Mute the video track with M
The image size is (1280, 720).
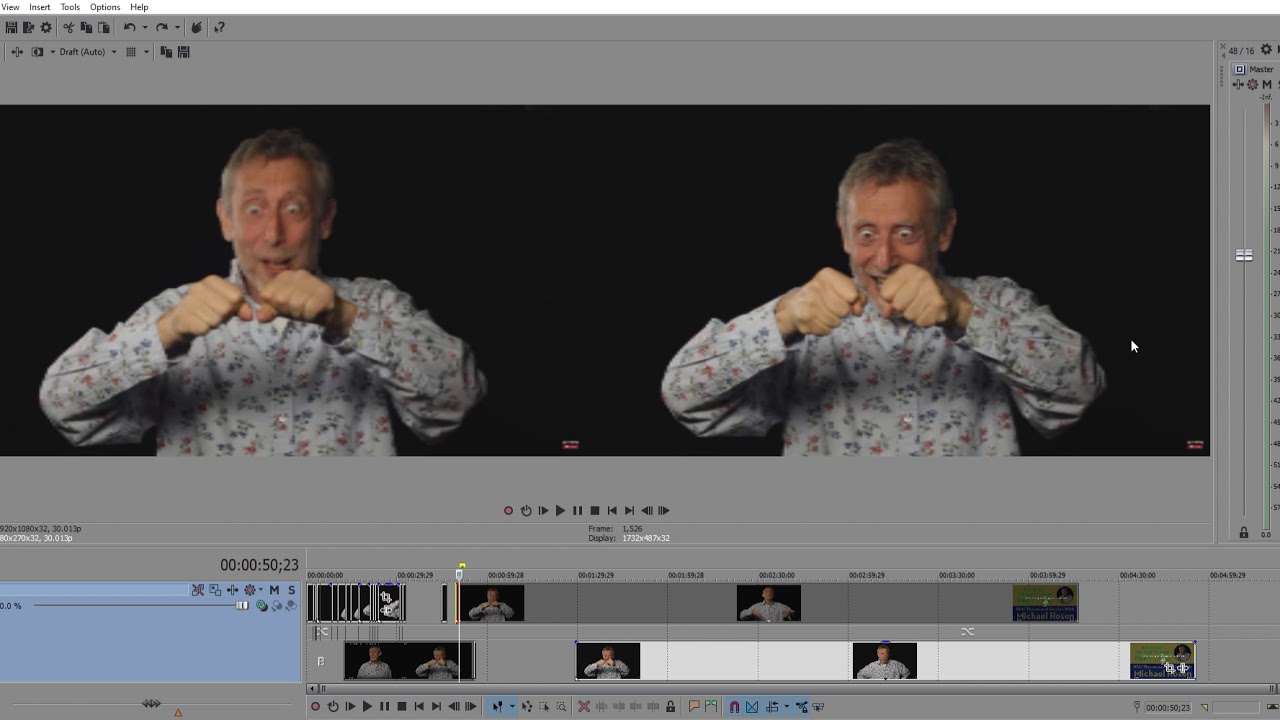pyautogui.click(x=274, y=590)
